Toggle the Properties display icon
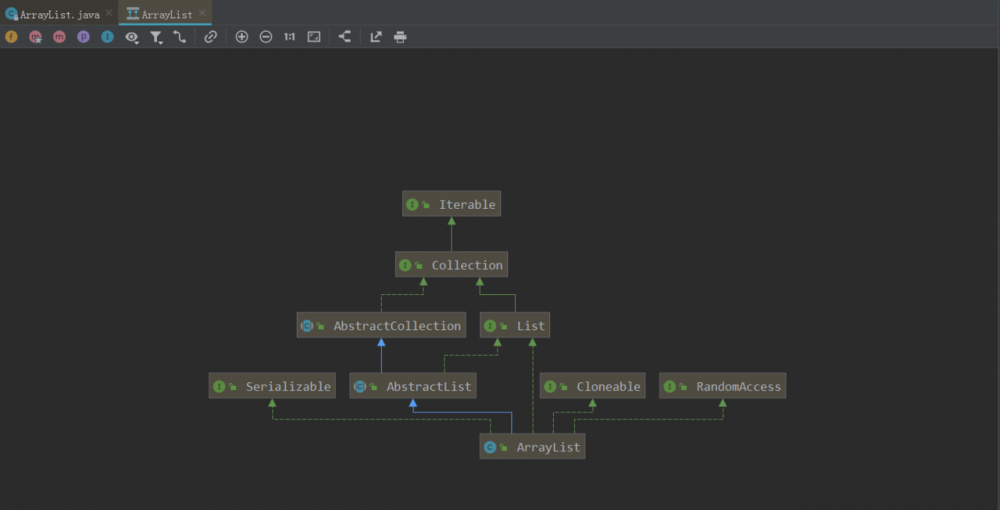The image size is (1000, 510). [x=83, y=37]
